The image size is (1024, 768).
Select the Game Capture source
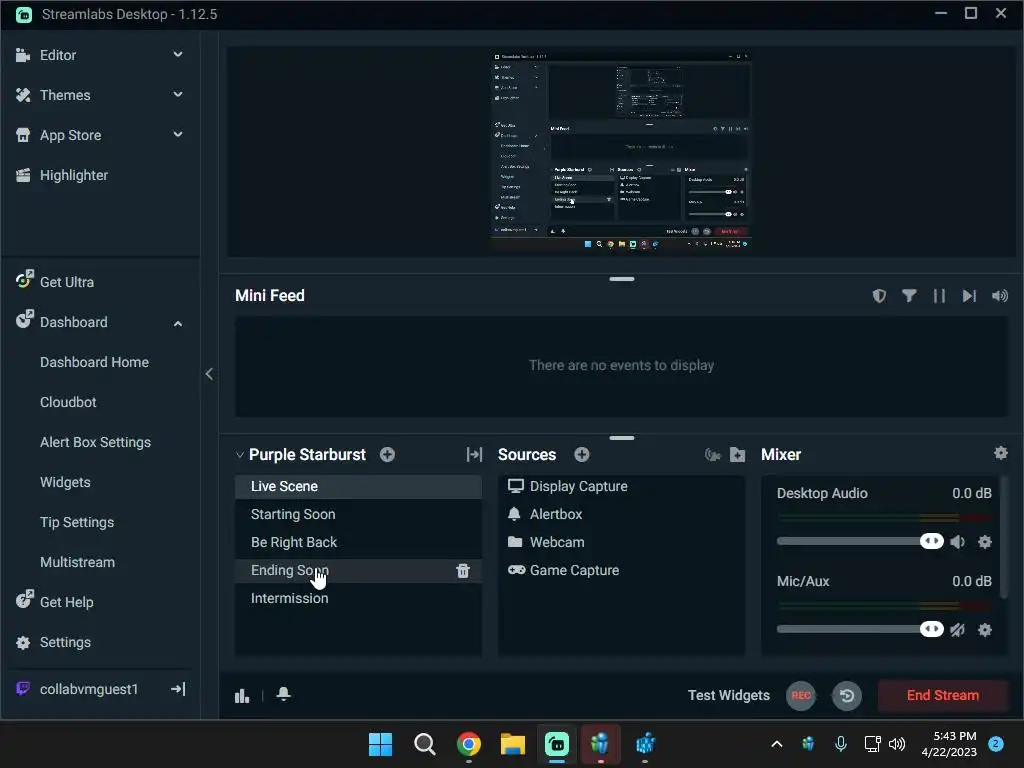(621, 571)
